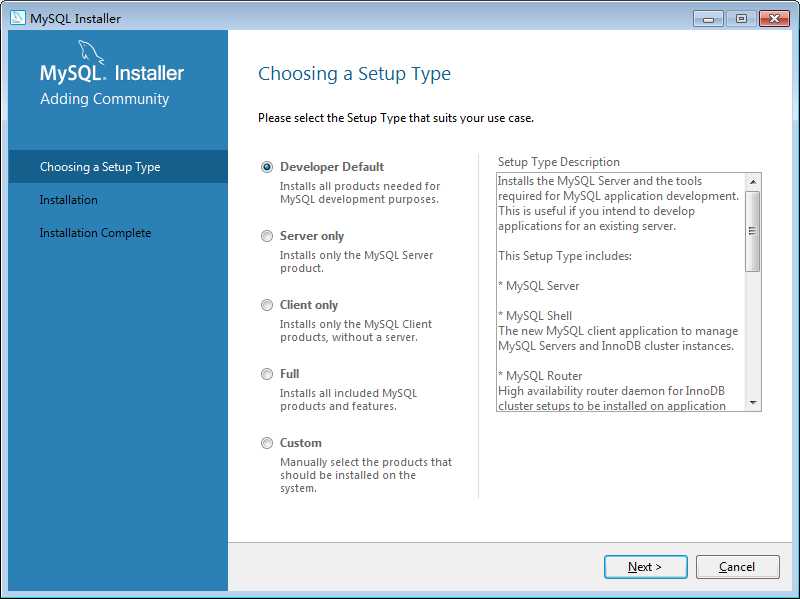
Task: Click the Cancel button
Action: point(737,567)
